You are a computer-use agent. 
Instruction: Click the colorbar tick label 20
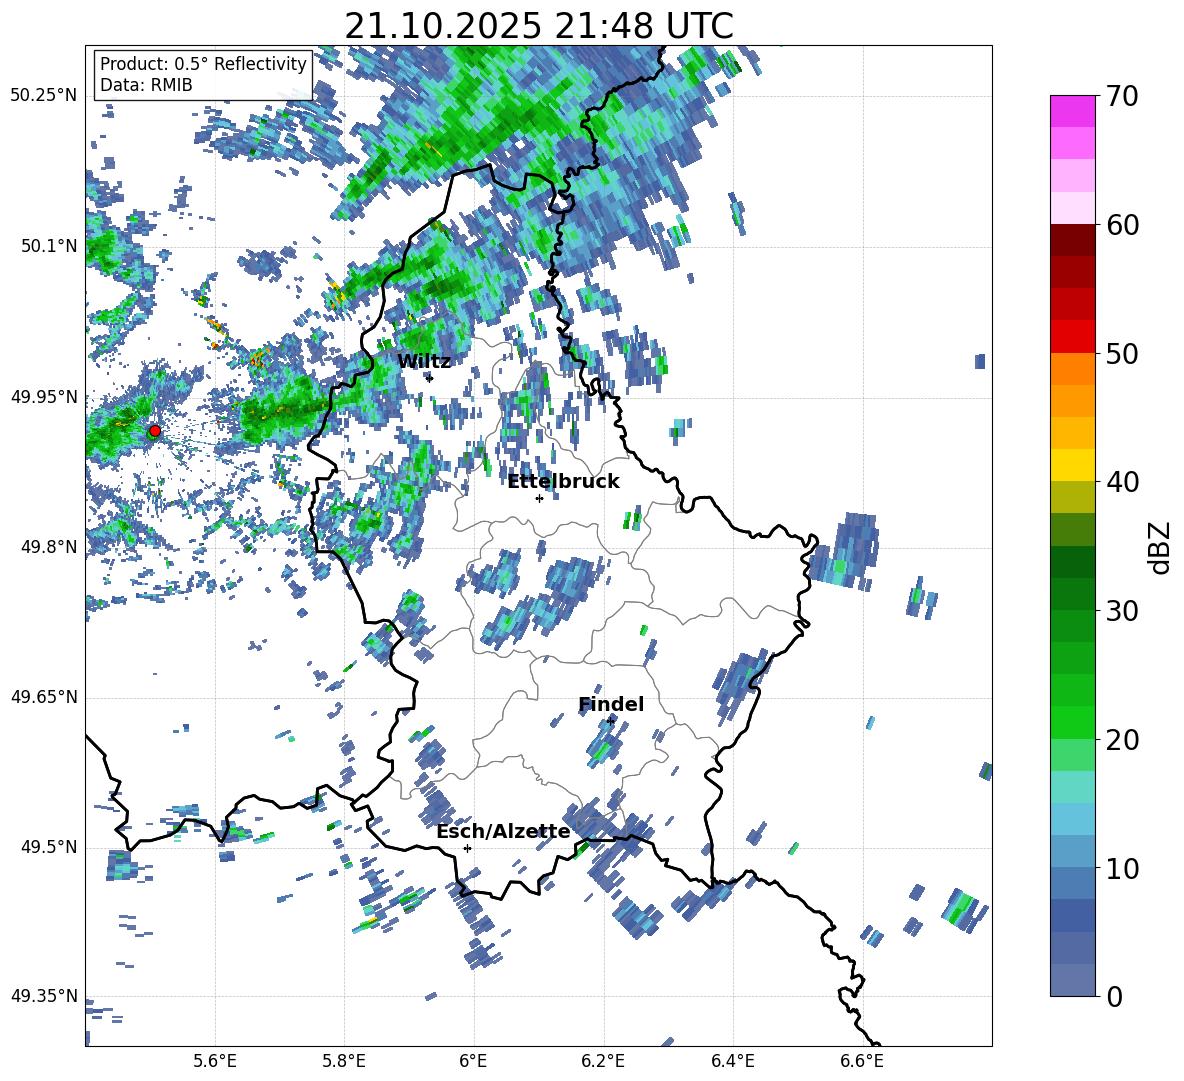[x=1122, y=740]
